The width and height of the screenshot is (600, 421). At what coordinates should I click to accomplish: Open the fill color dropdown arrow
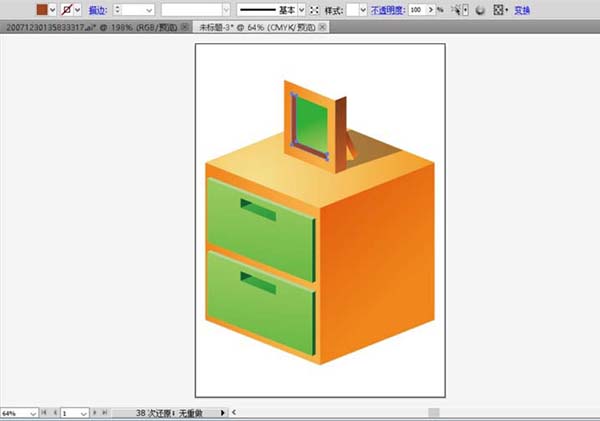coord(52,10)
